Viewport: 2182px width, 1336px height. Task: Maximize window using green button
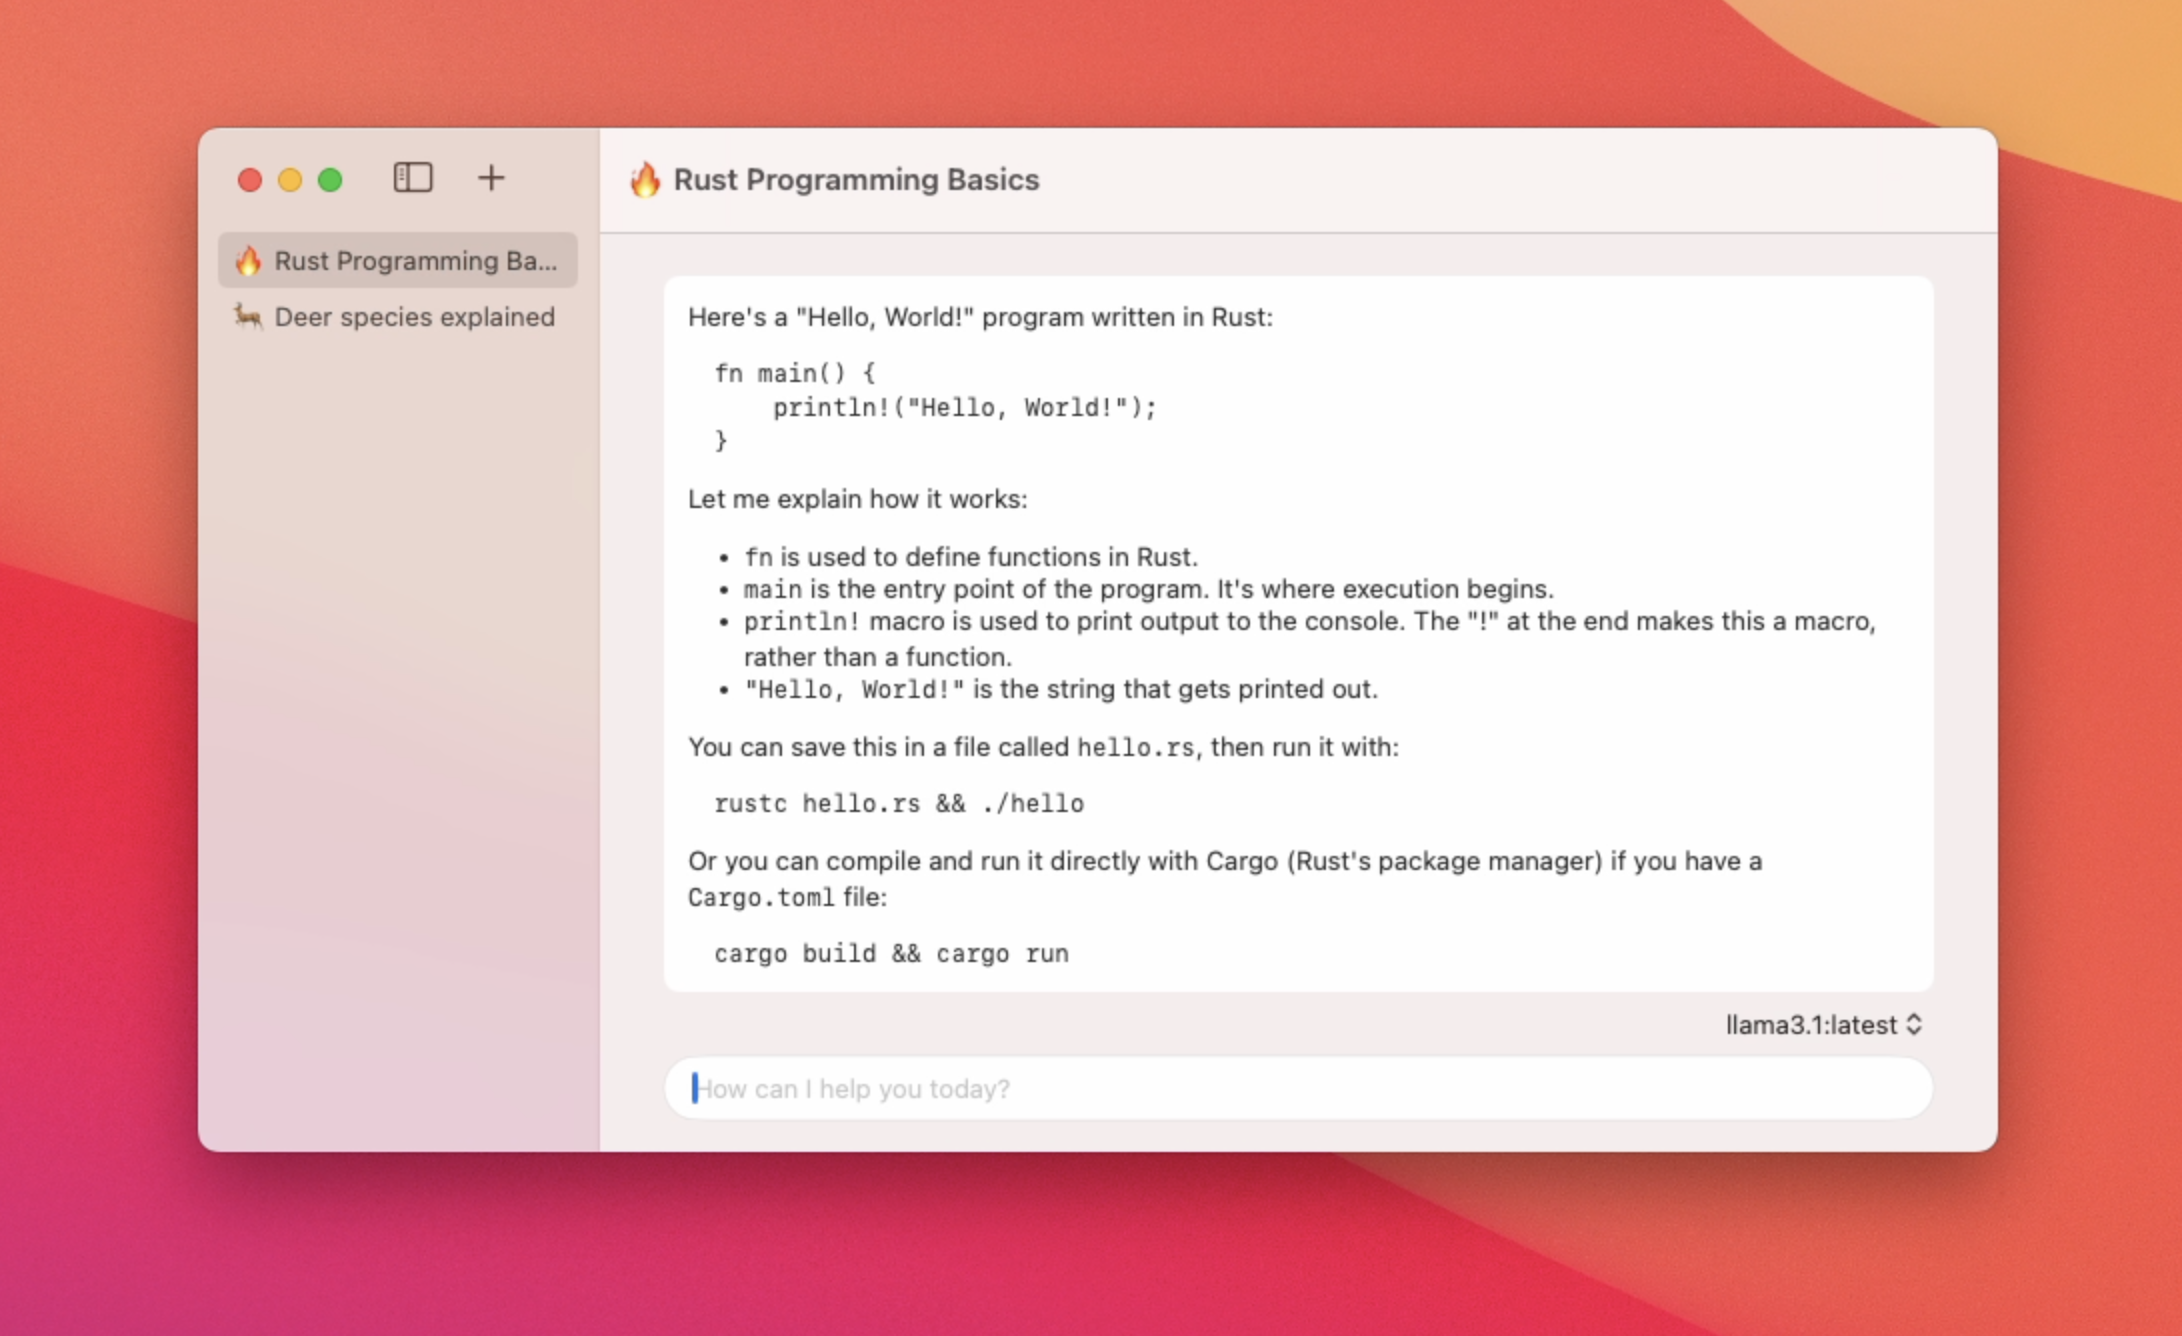pos(330,180)
